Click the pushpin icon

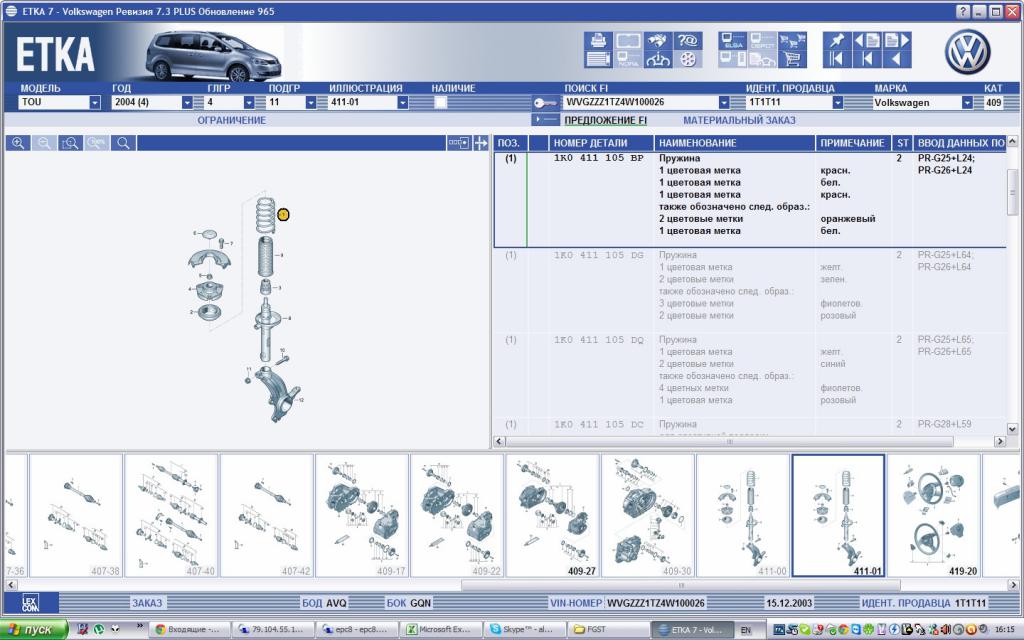tap(837, 40)
